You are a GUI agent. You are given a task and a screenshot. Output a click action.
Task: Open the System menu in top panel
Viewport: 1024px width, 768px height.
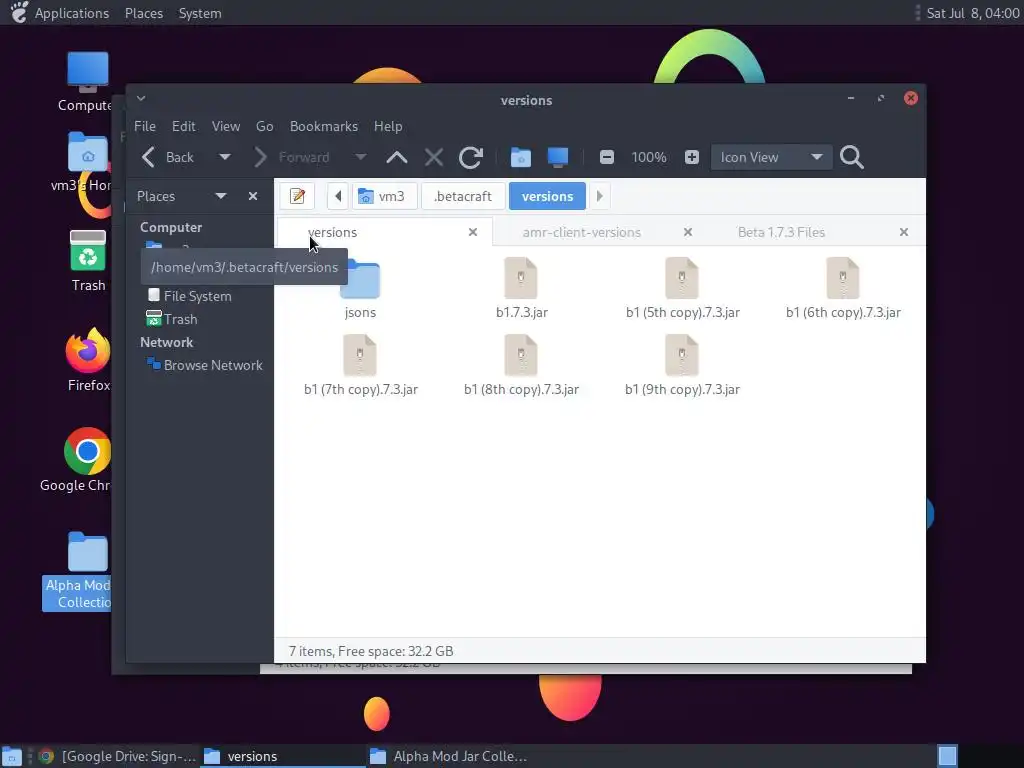coord(200,13)
